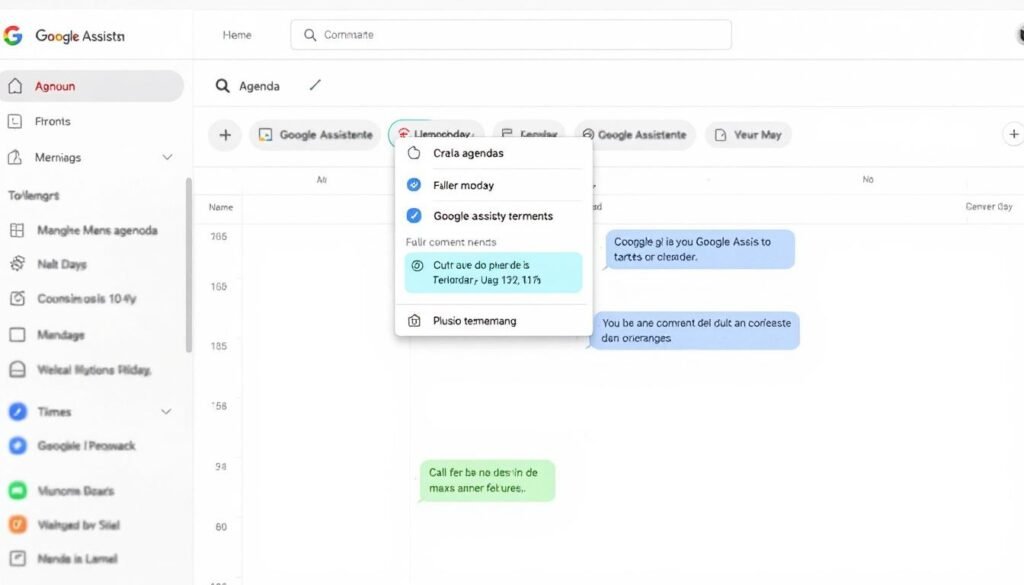This screenshot has height=585, width=1024.
Task: Click the camera icon beside Plusio tememang
Action: (x=414, y=321)
